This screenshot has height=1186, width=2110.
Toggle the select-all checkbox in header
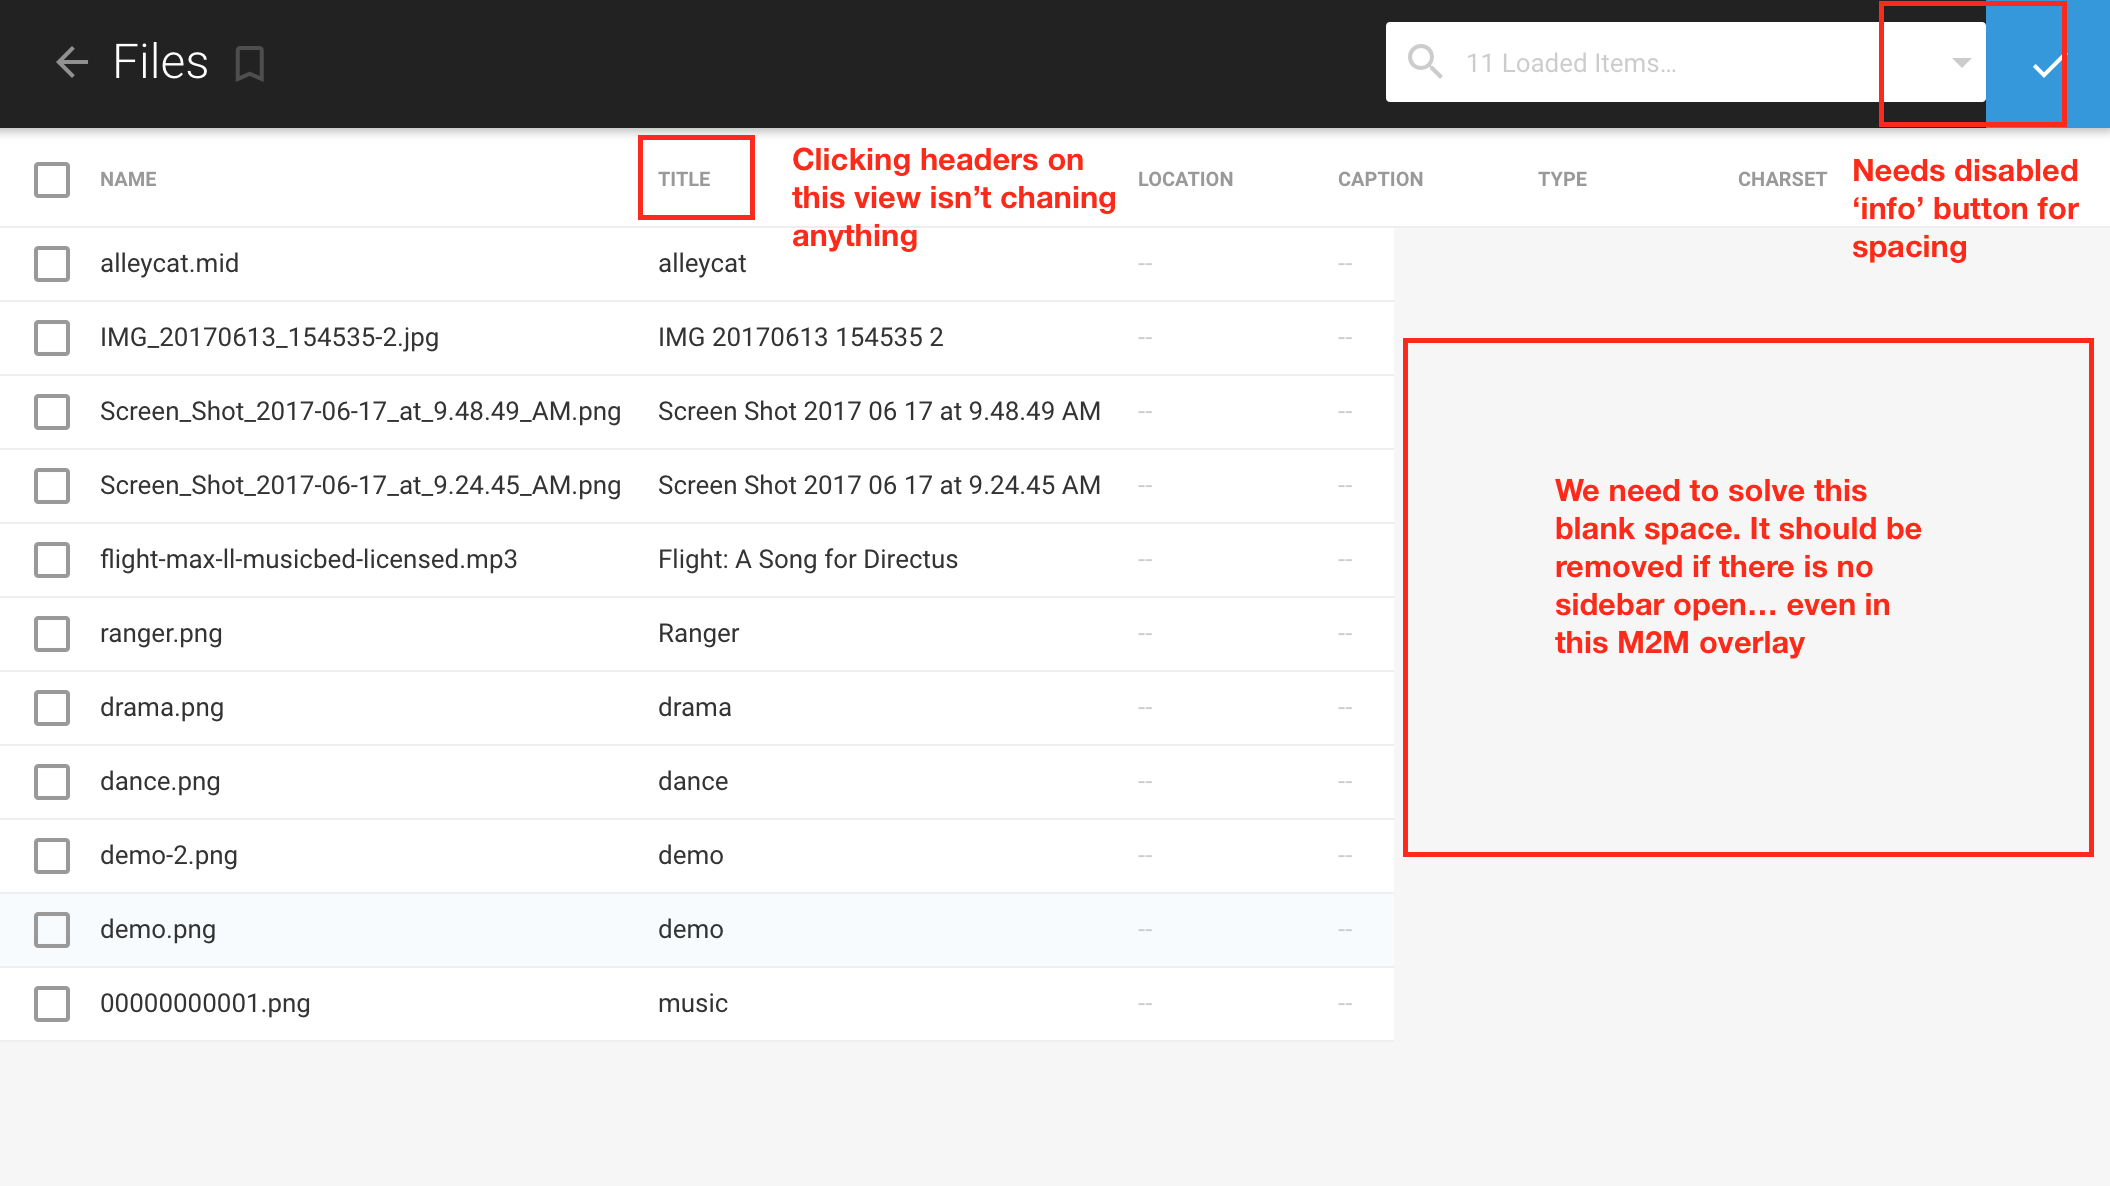[x=52, y=180]
